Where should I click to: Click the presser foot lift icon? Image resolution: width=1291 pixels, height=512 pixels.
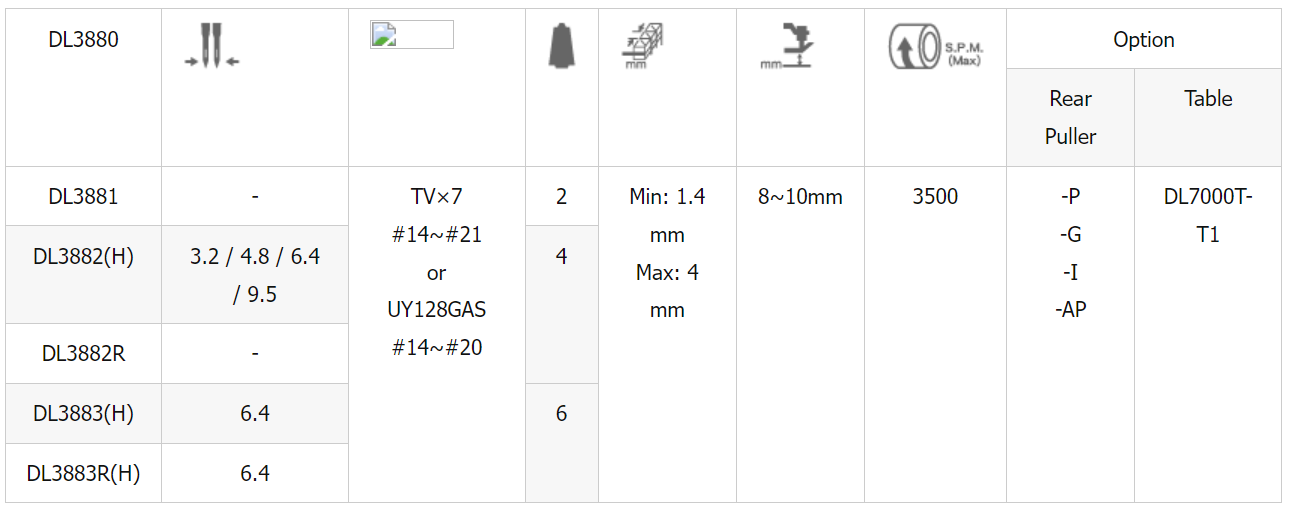tap(786, 46)
